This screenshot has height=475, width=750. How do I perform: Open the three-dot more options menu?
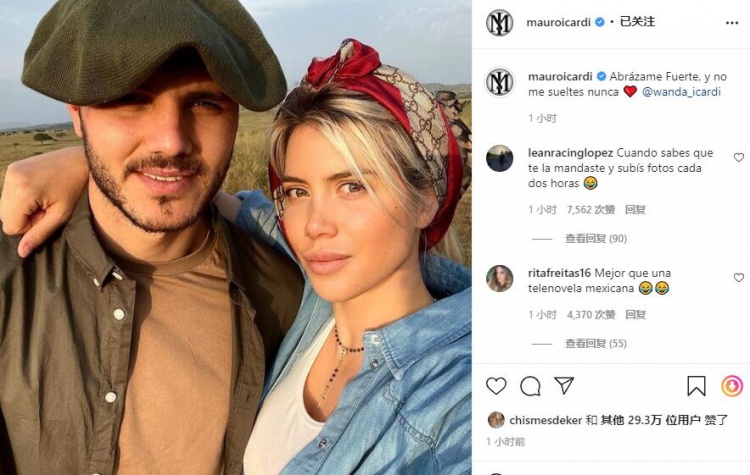coord(732,23)
